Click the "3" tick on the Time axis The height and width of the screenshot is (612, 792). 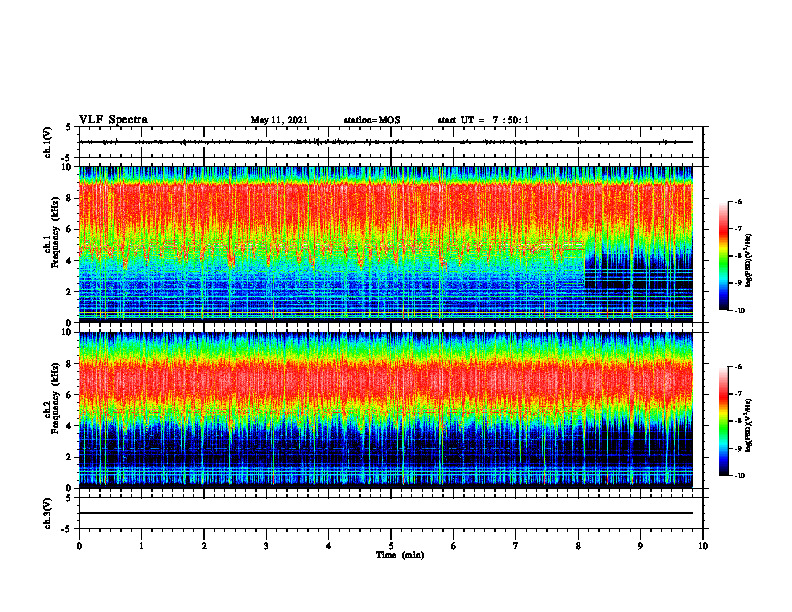[x=266, y=546]
